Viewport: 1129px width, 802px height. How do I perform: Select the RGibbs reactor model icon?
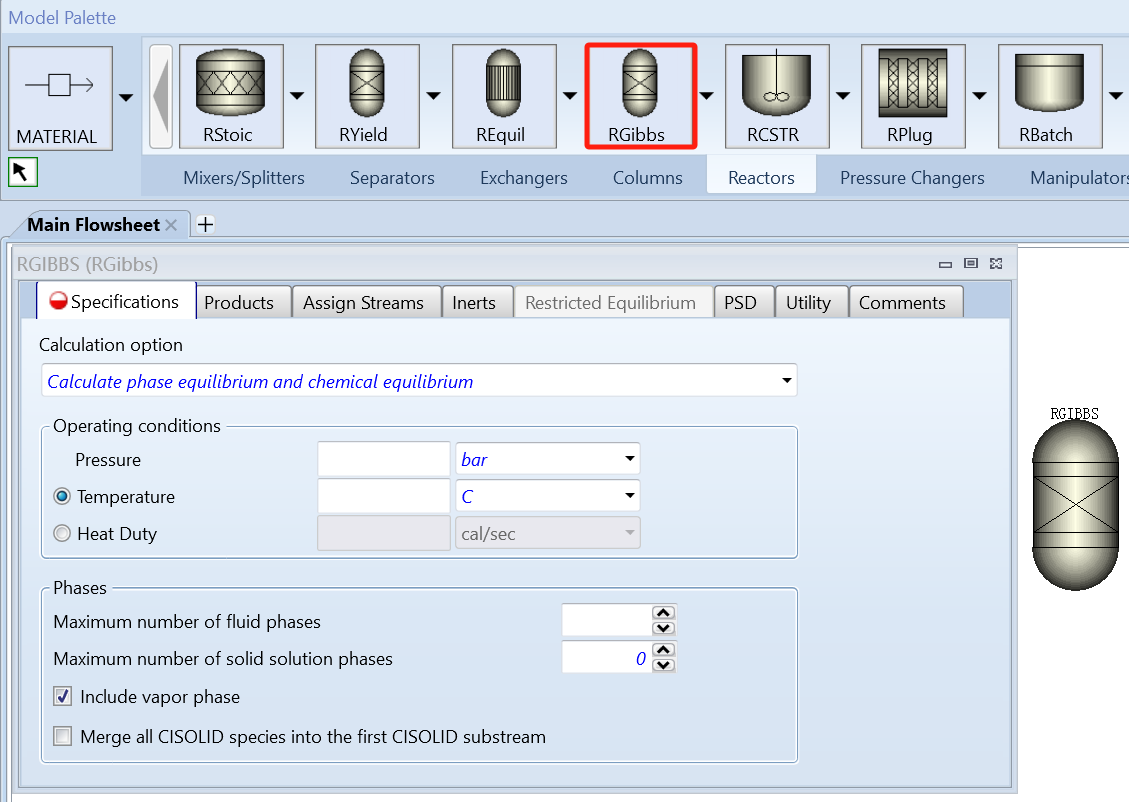click(640, 96)
